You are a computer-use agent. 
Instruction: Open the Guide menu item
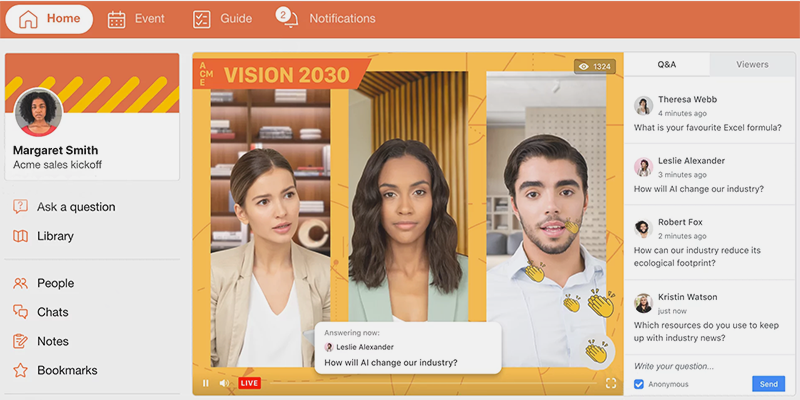pos(222,19)
